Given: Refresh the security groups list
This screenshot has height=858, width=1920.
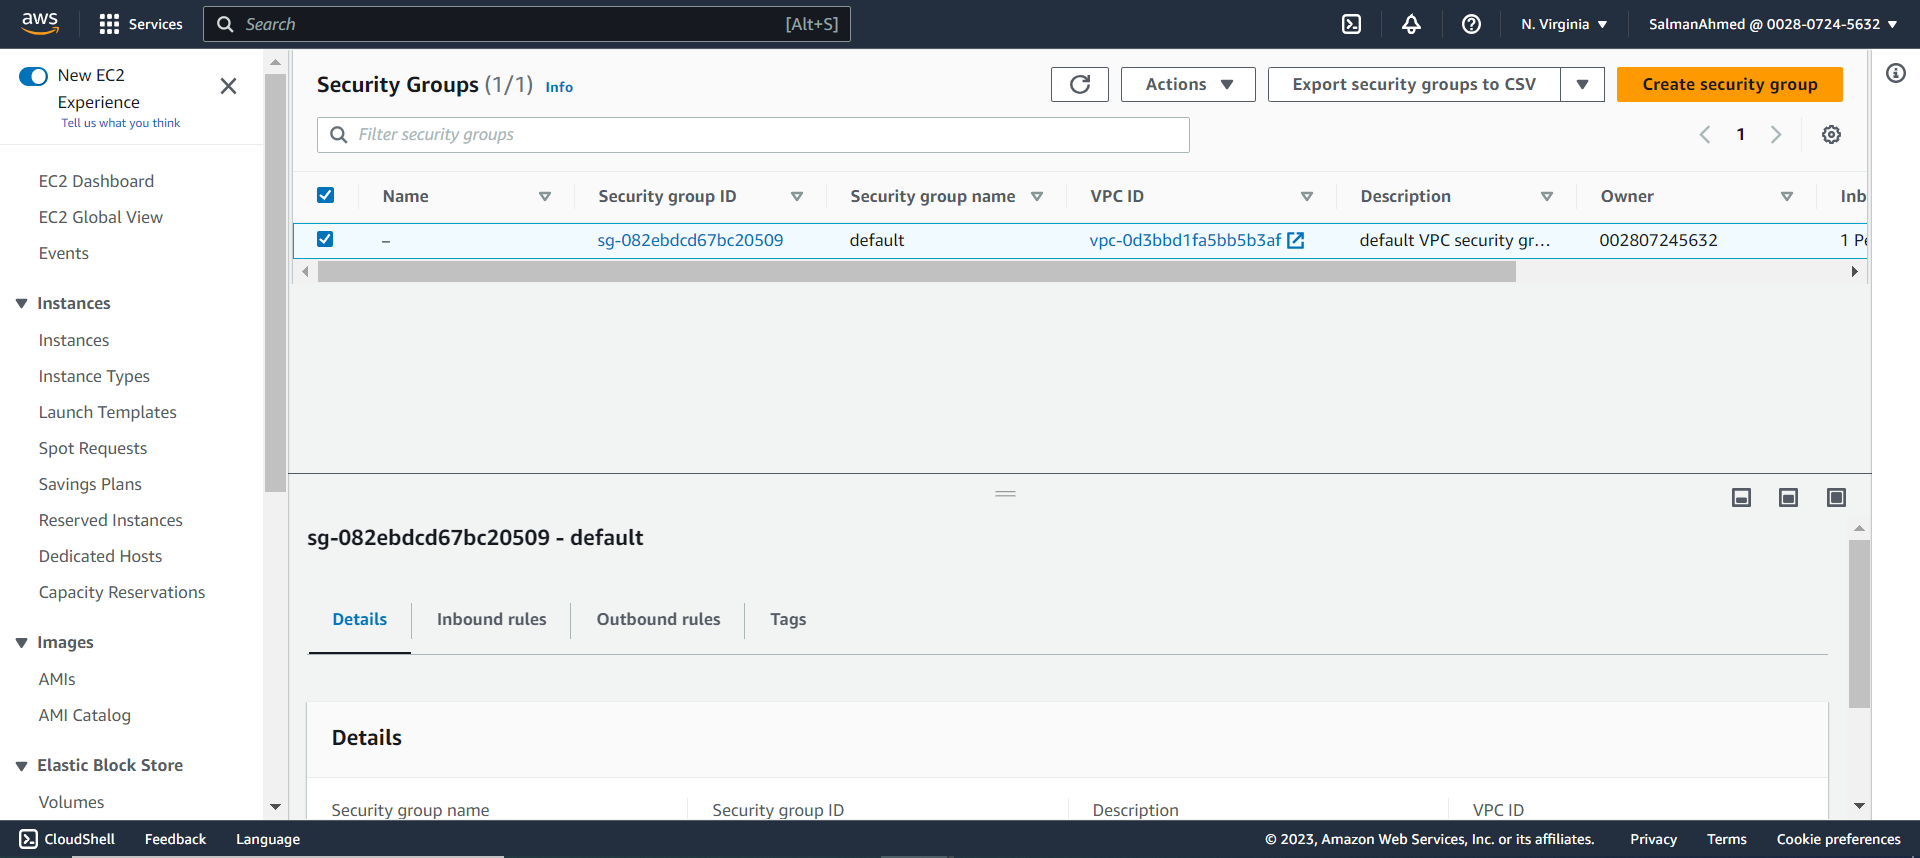Looking at the screenshot, I should tap(1080, 84).
